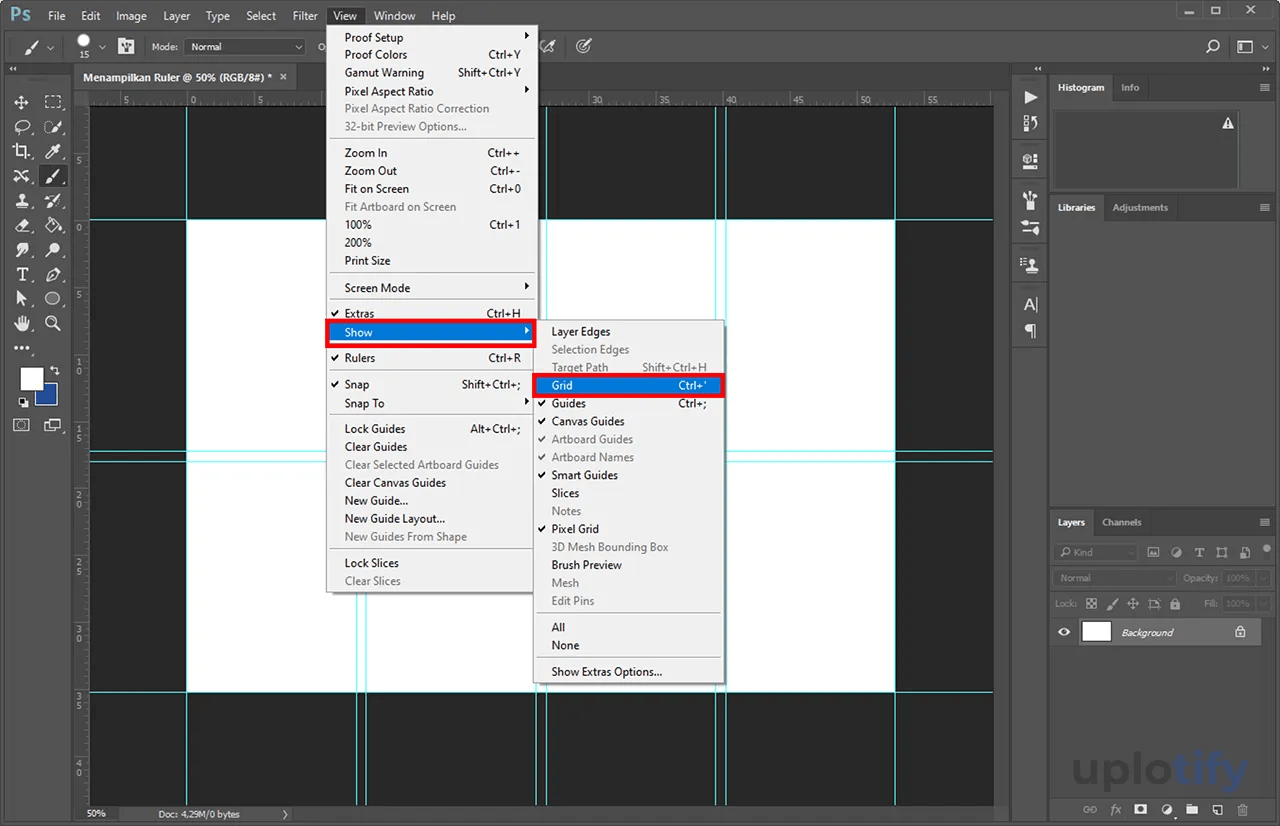This screenshot has height=826, width=1280.
Task: Open the Paragraph panel icon
Action: (1030, 331)
